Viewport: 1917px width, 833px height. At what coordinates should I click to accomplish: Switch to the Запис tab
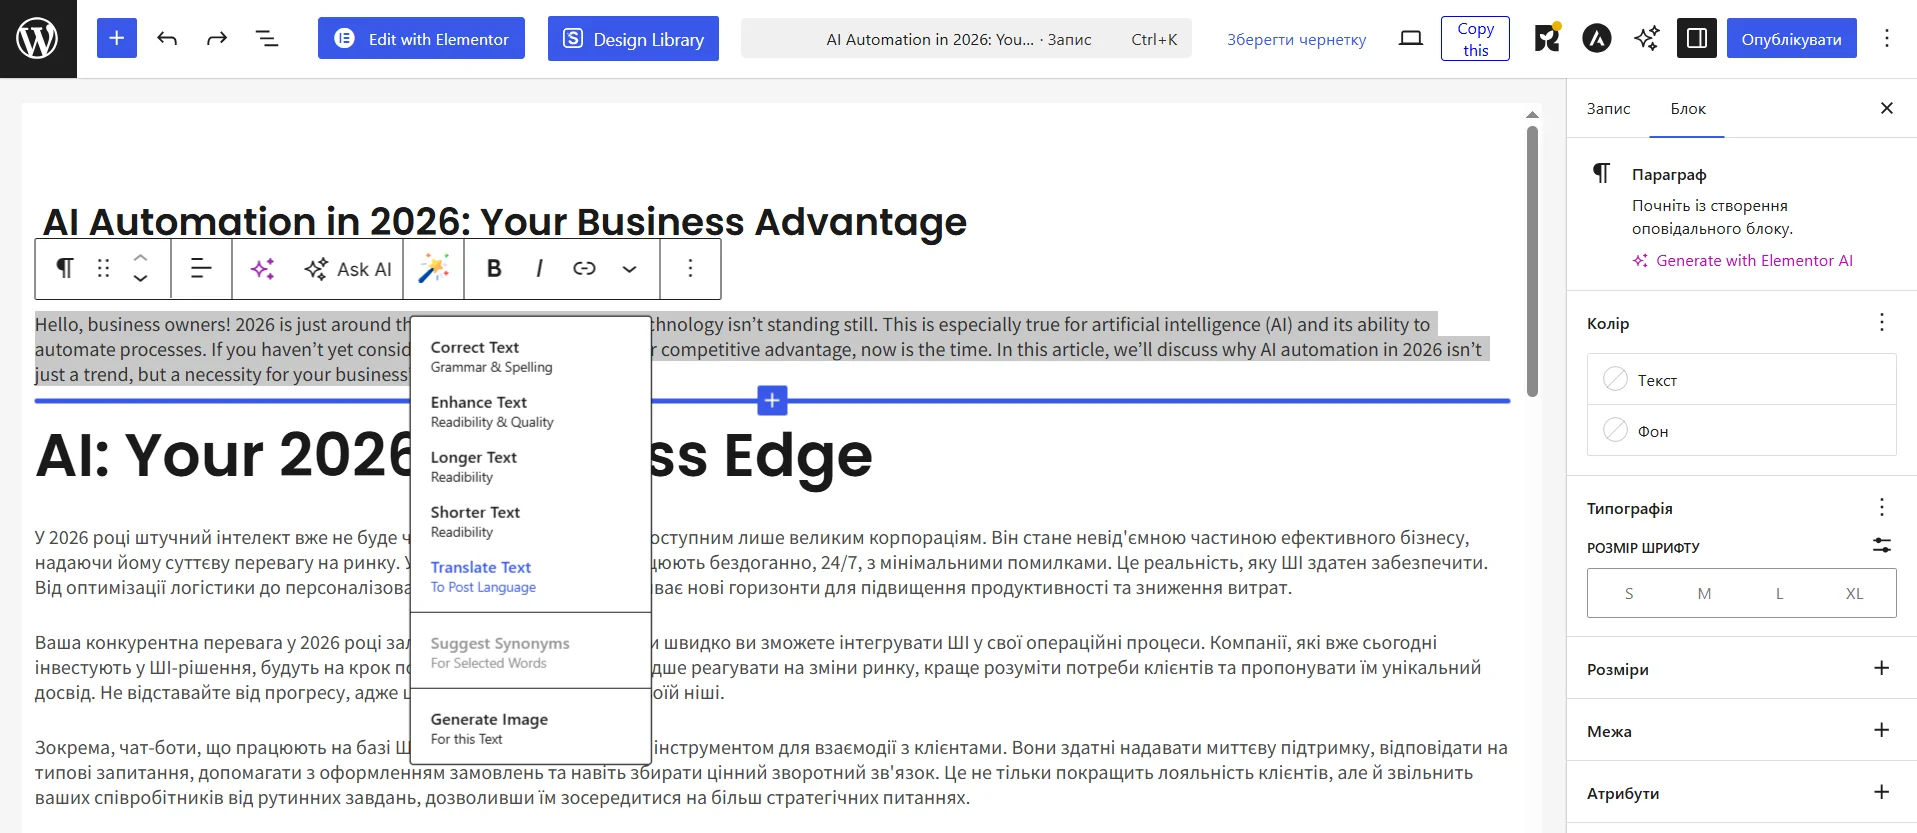click(x=1608, y=109)
